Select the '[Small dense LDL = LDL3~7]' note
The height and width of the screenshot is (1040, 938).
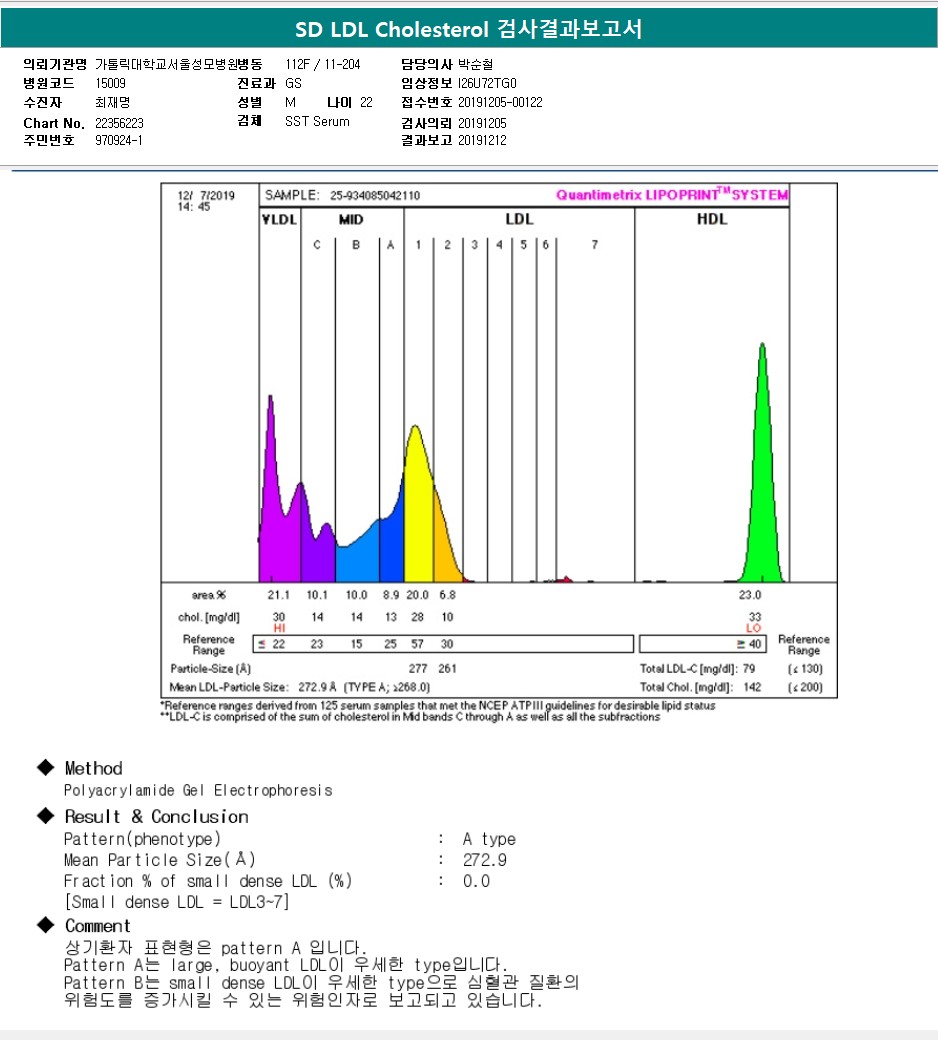[176, 902]
